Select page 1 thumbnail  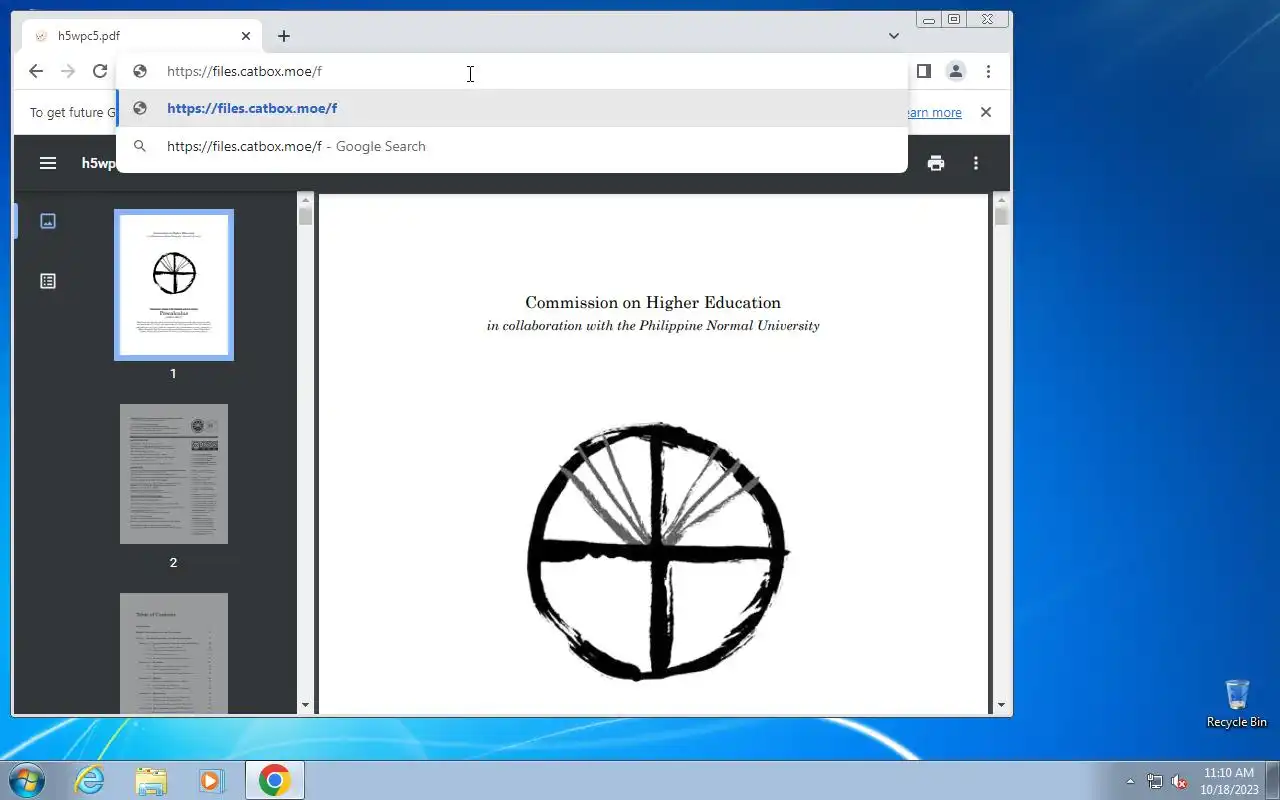(174, 285)
